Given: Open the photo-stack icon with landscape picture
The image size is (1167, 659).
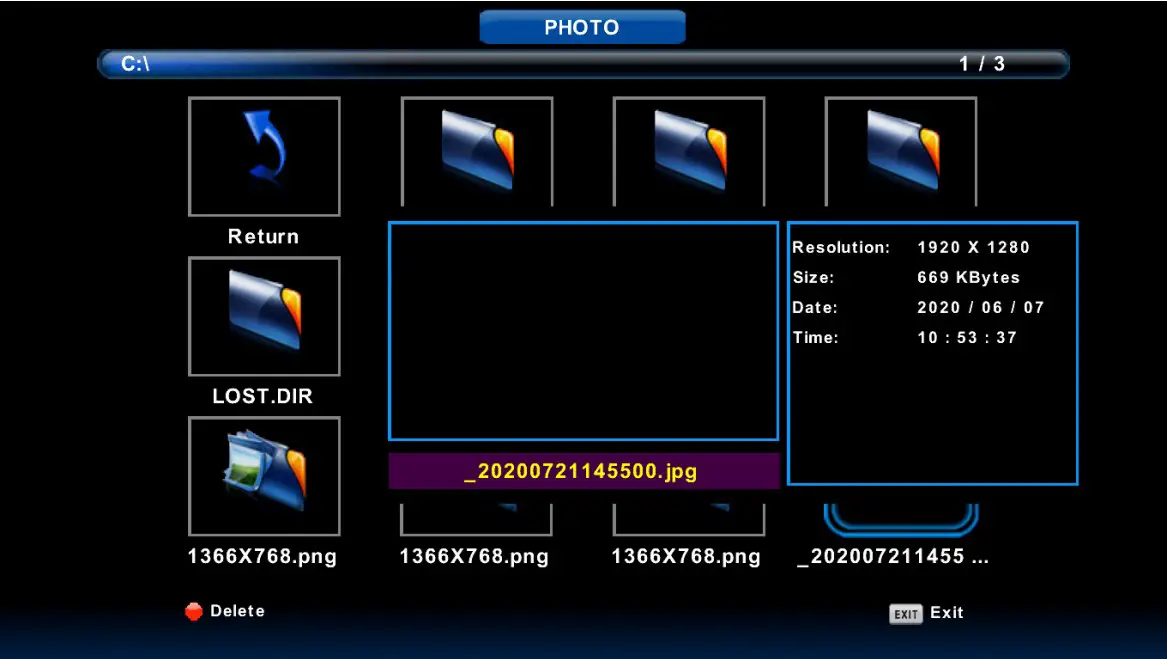Looking at the screenshot, I should 265,471.
